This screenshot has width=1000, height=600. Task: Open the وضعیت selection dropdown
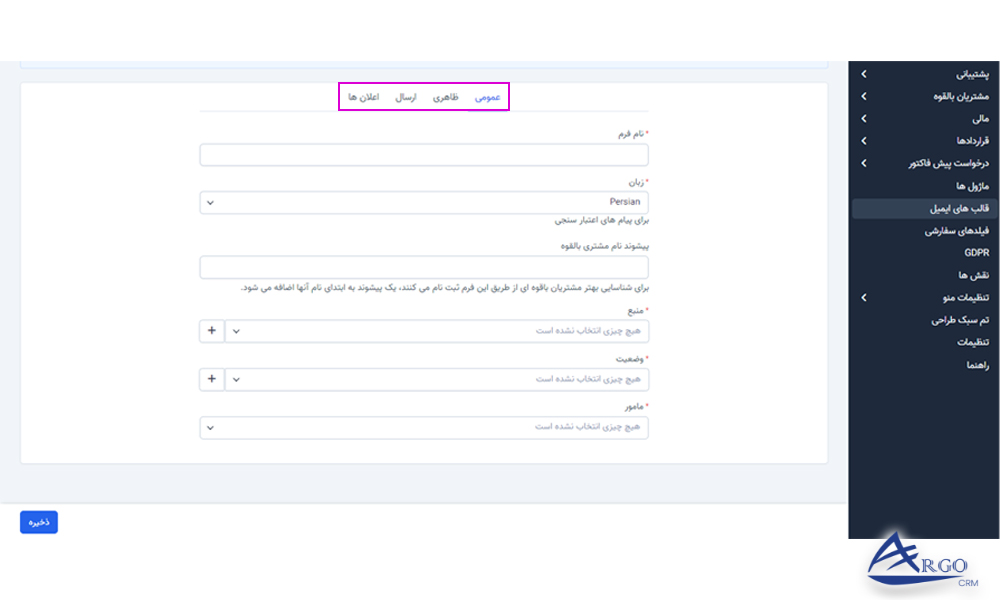pos(438,379)
